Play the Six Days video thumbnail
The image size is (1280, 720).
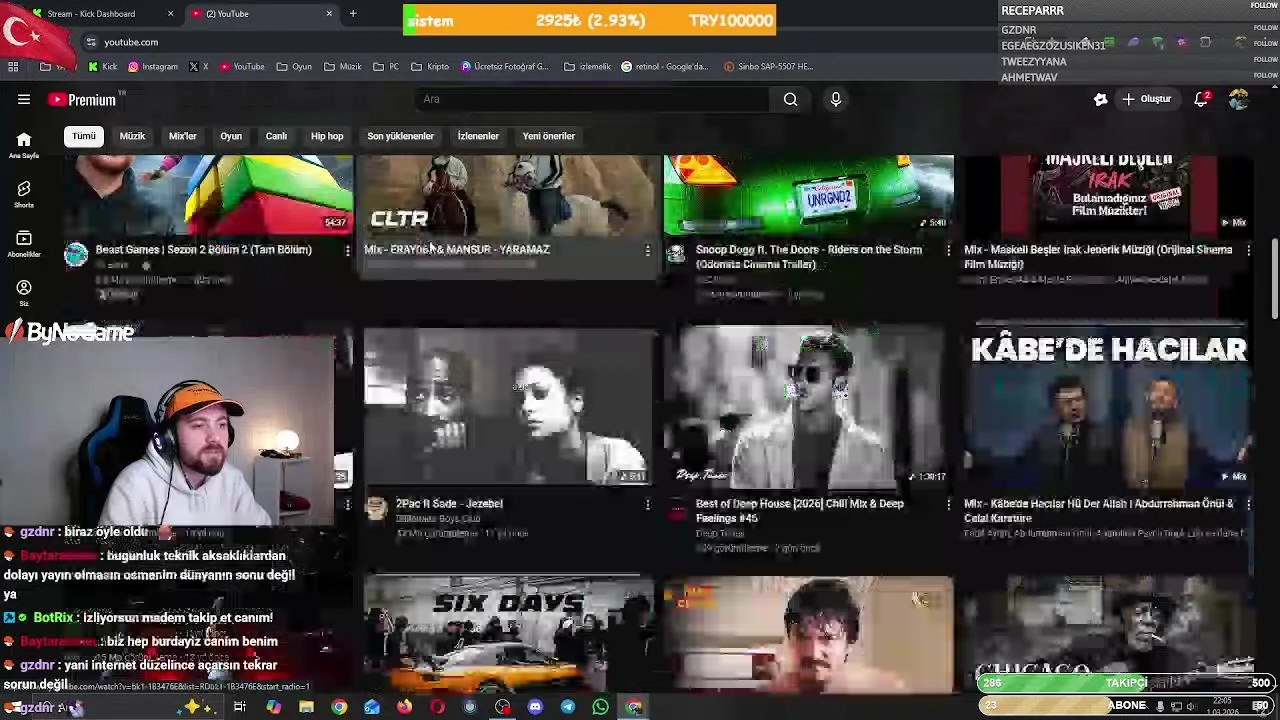pyautogui.click(x=508, y=636)
